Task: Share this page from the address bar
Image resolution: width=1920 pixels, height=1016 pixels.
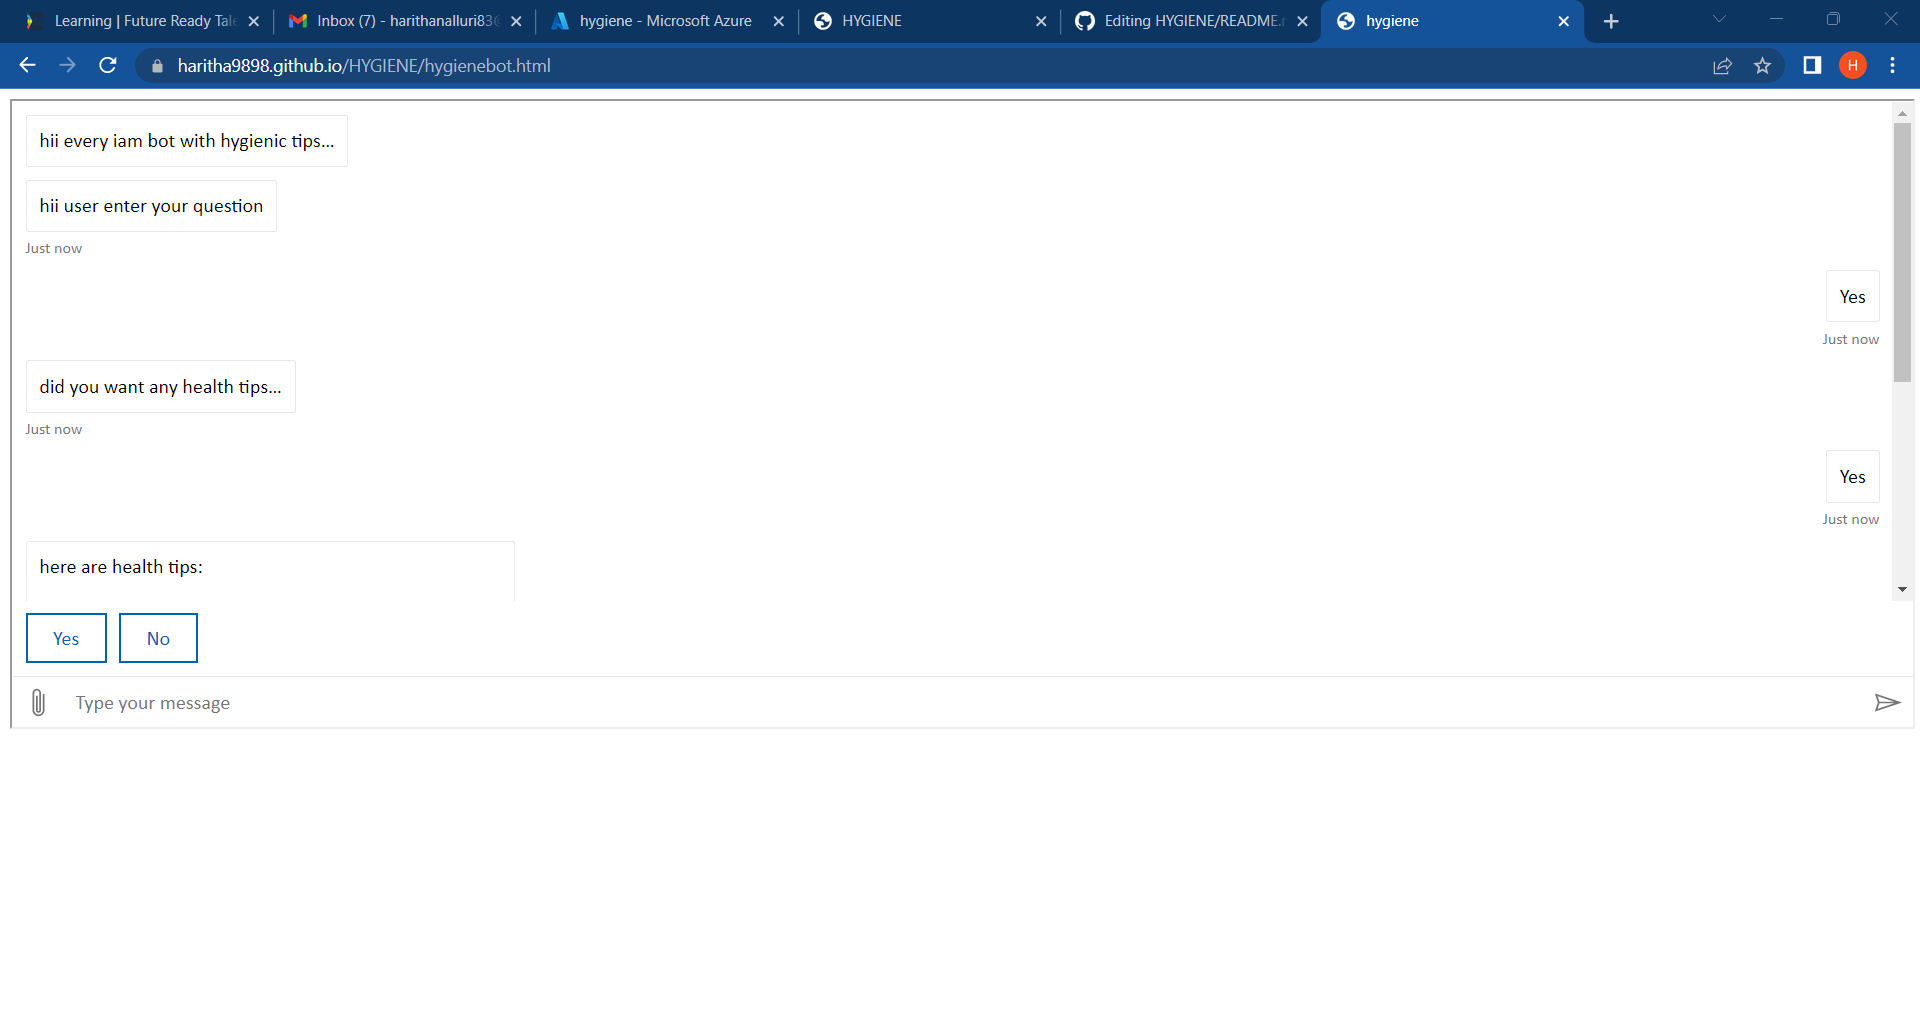Action: tap(1722, 66)
